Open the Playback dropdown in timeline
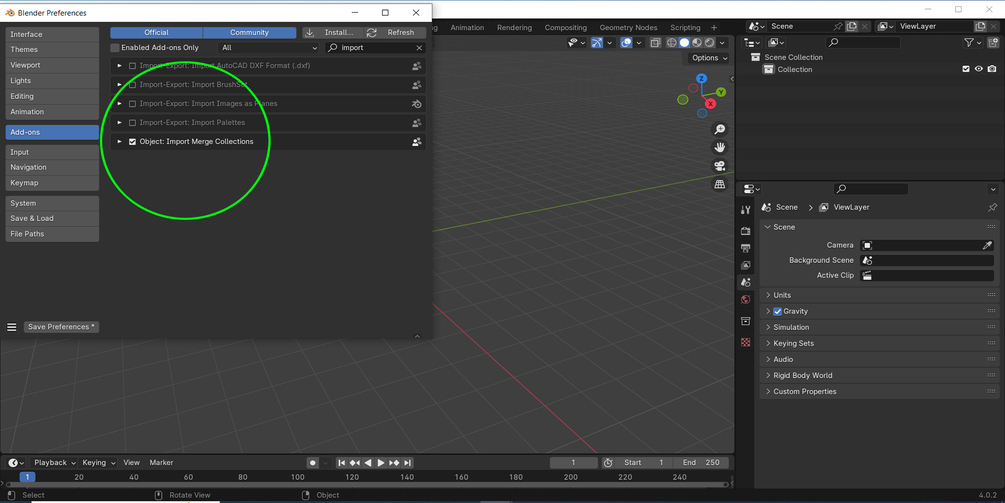The width and height of the screenshot is (1005, 503). tap(54, 463)
